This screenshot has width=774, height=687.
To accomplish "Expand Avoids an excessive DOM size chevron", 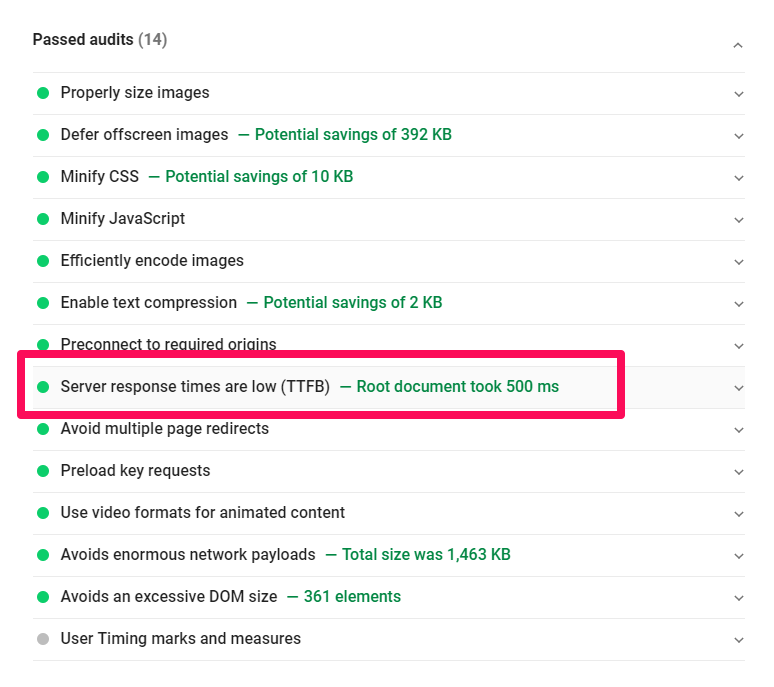I will (x=738, y=598).
